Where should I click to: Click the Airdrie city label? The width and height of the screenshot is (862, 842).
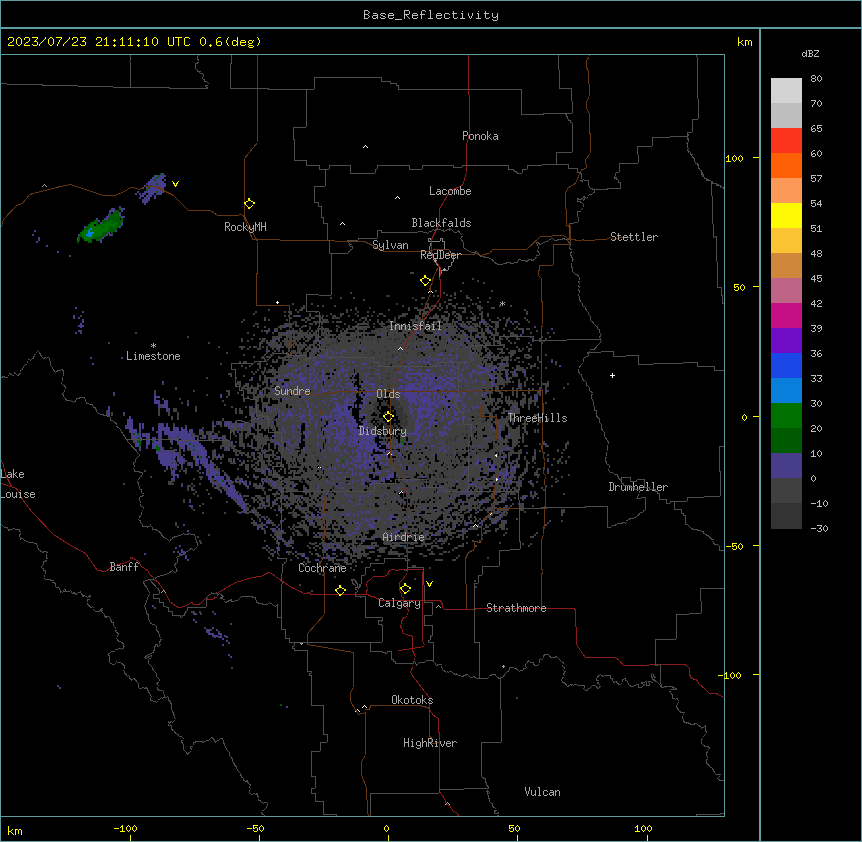click(404, 537)
